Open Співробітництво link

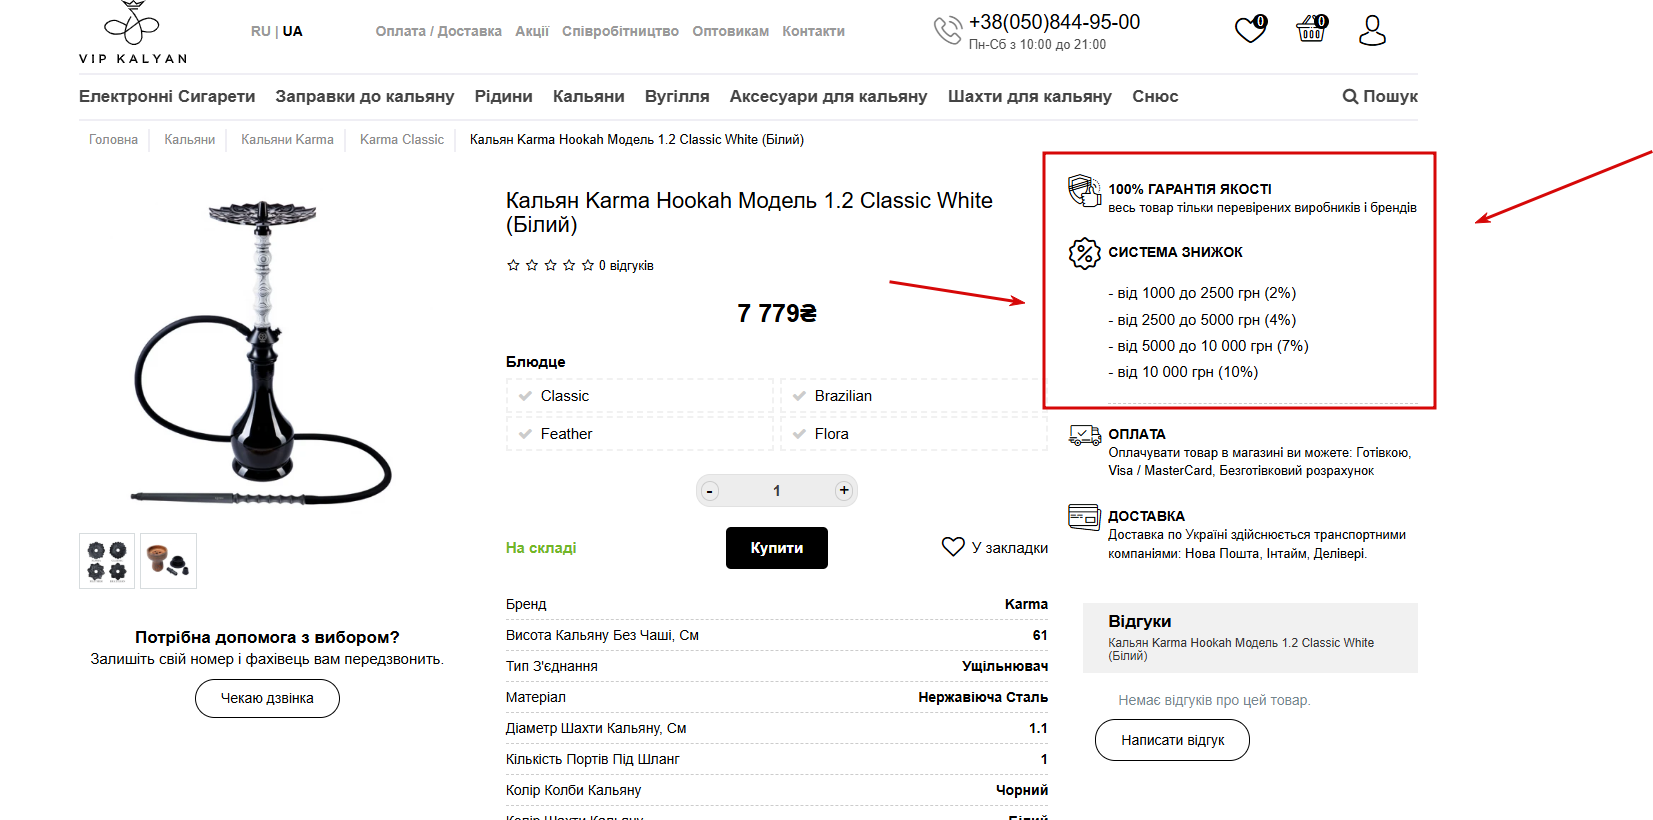pyautogui.click(x=620, y=31)
